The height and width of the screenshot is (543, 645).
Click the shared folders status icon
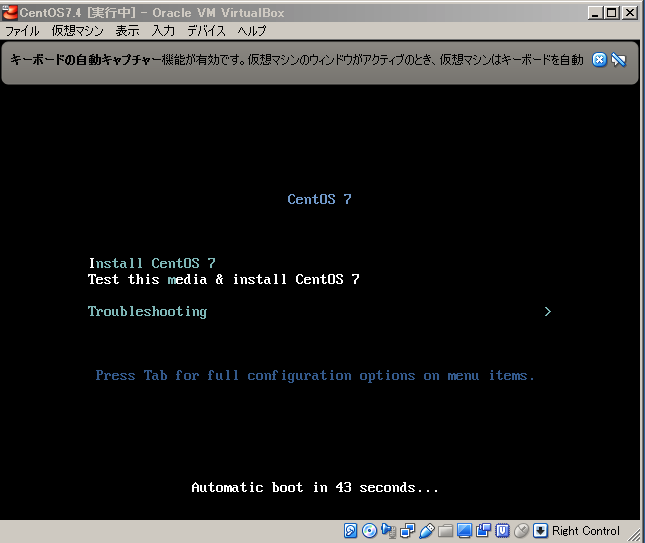(445, 531)
